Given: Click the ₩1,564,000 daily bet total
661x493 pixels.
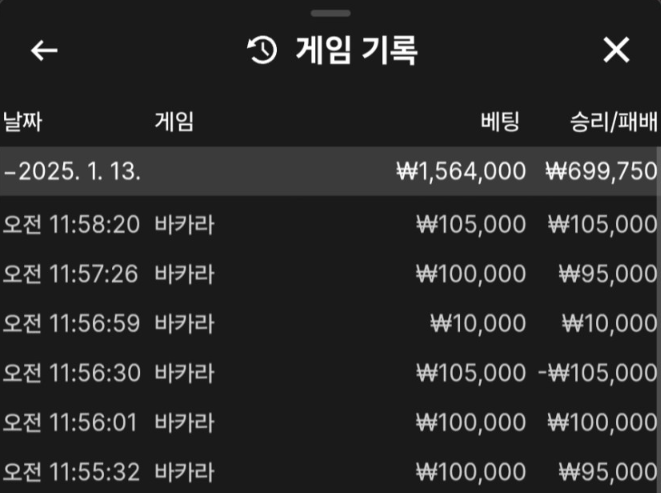Looking at the screenshot, I should 461,171.
